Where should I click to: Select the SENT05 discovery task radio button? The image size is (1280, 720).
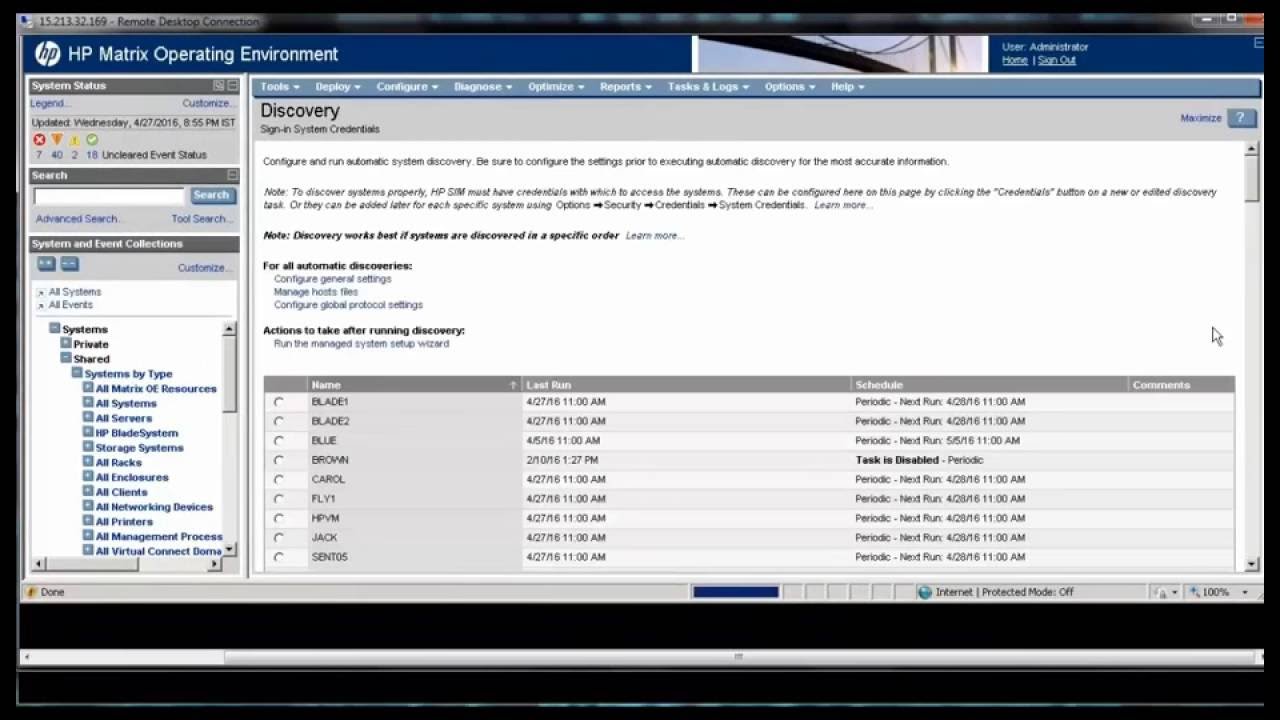[278, 557]
